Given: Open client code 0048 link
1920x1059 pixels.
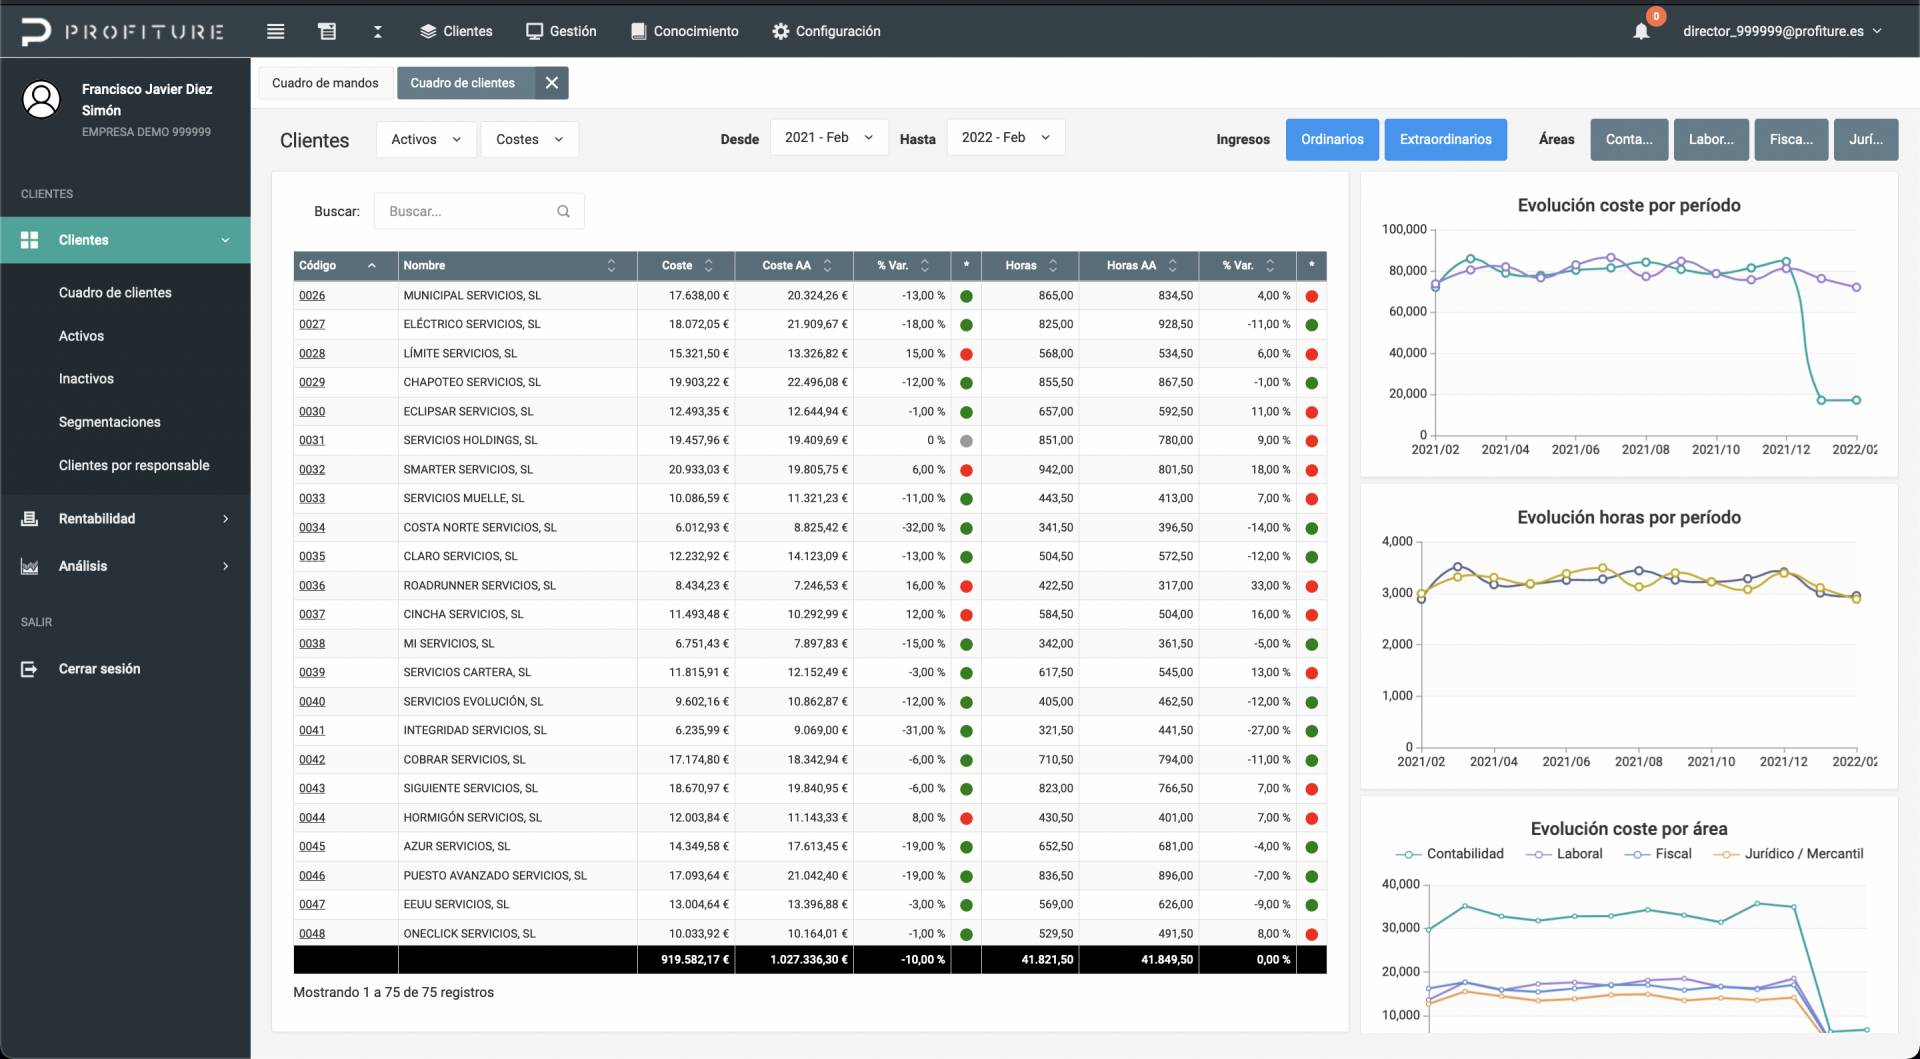Looking at the screenshot, I should pos(312,934).
